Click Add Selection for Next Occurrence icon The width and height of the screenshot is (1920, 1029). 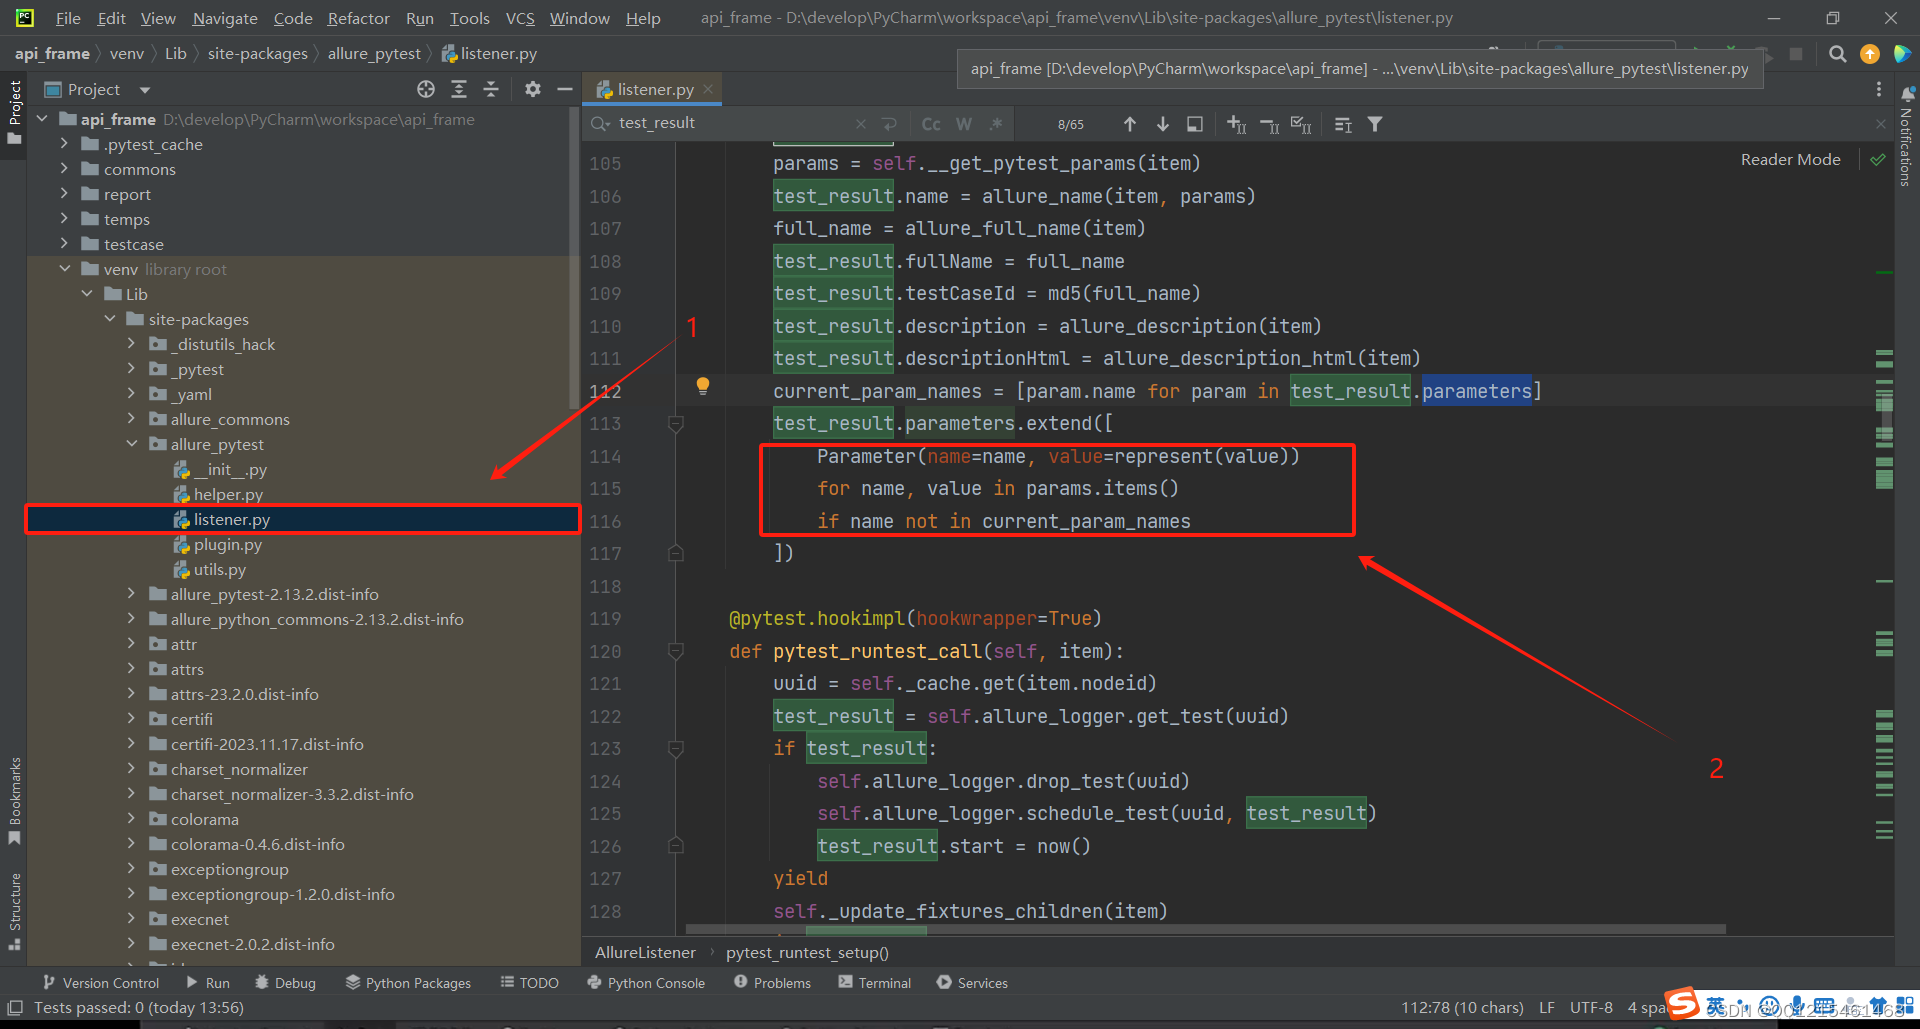click(x=1237, y=124)
